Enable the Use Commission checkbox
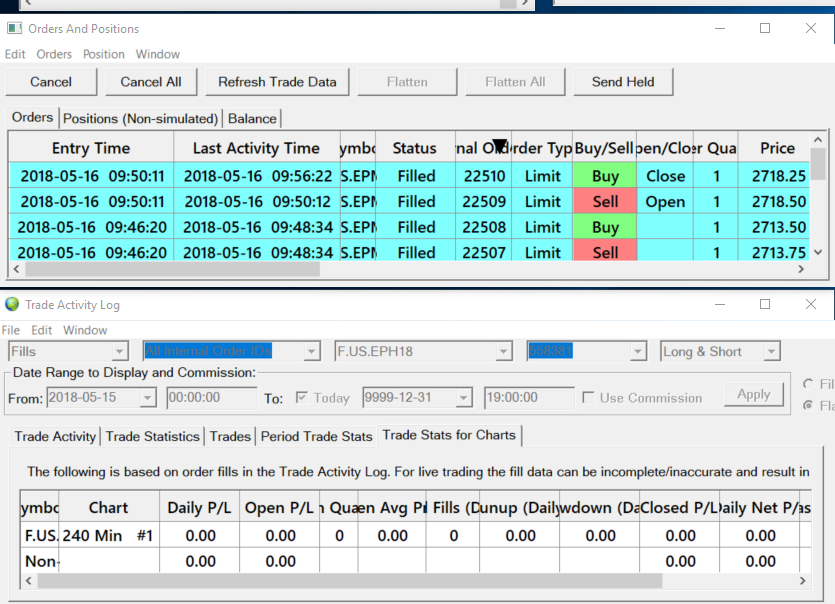Screen dimensions: 835x604 point(589,398)
